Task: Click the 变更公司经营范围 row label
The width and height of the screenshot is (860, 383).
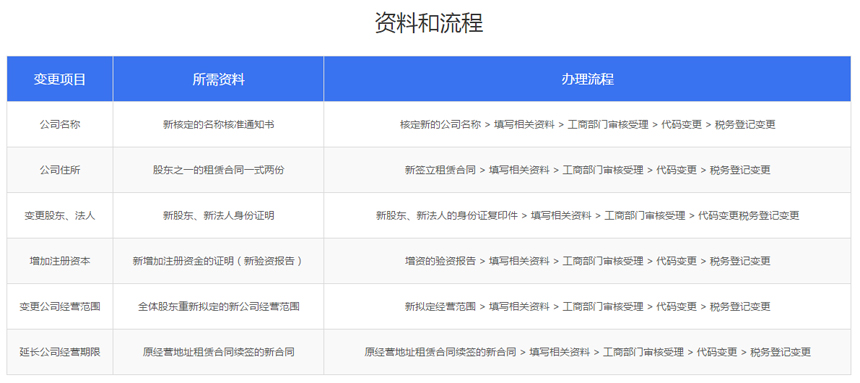Action: (60, 306)
